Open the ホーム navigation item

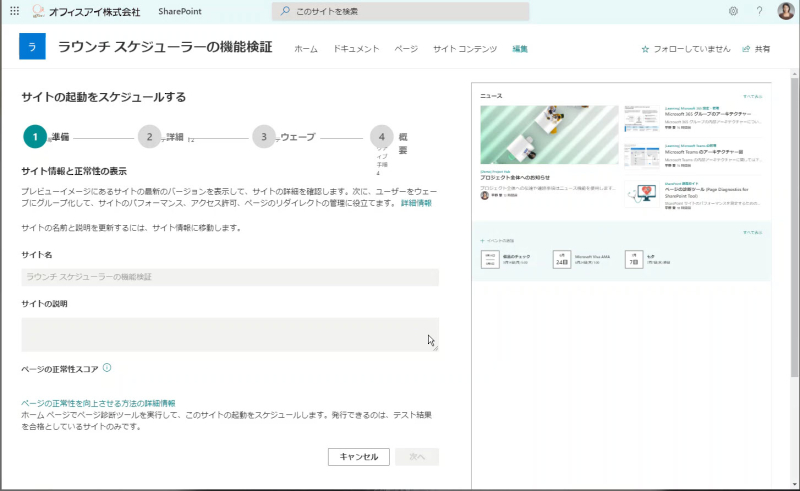point(306,49)
